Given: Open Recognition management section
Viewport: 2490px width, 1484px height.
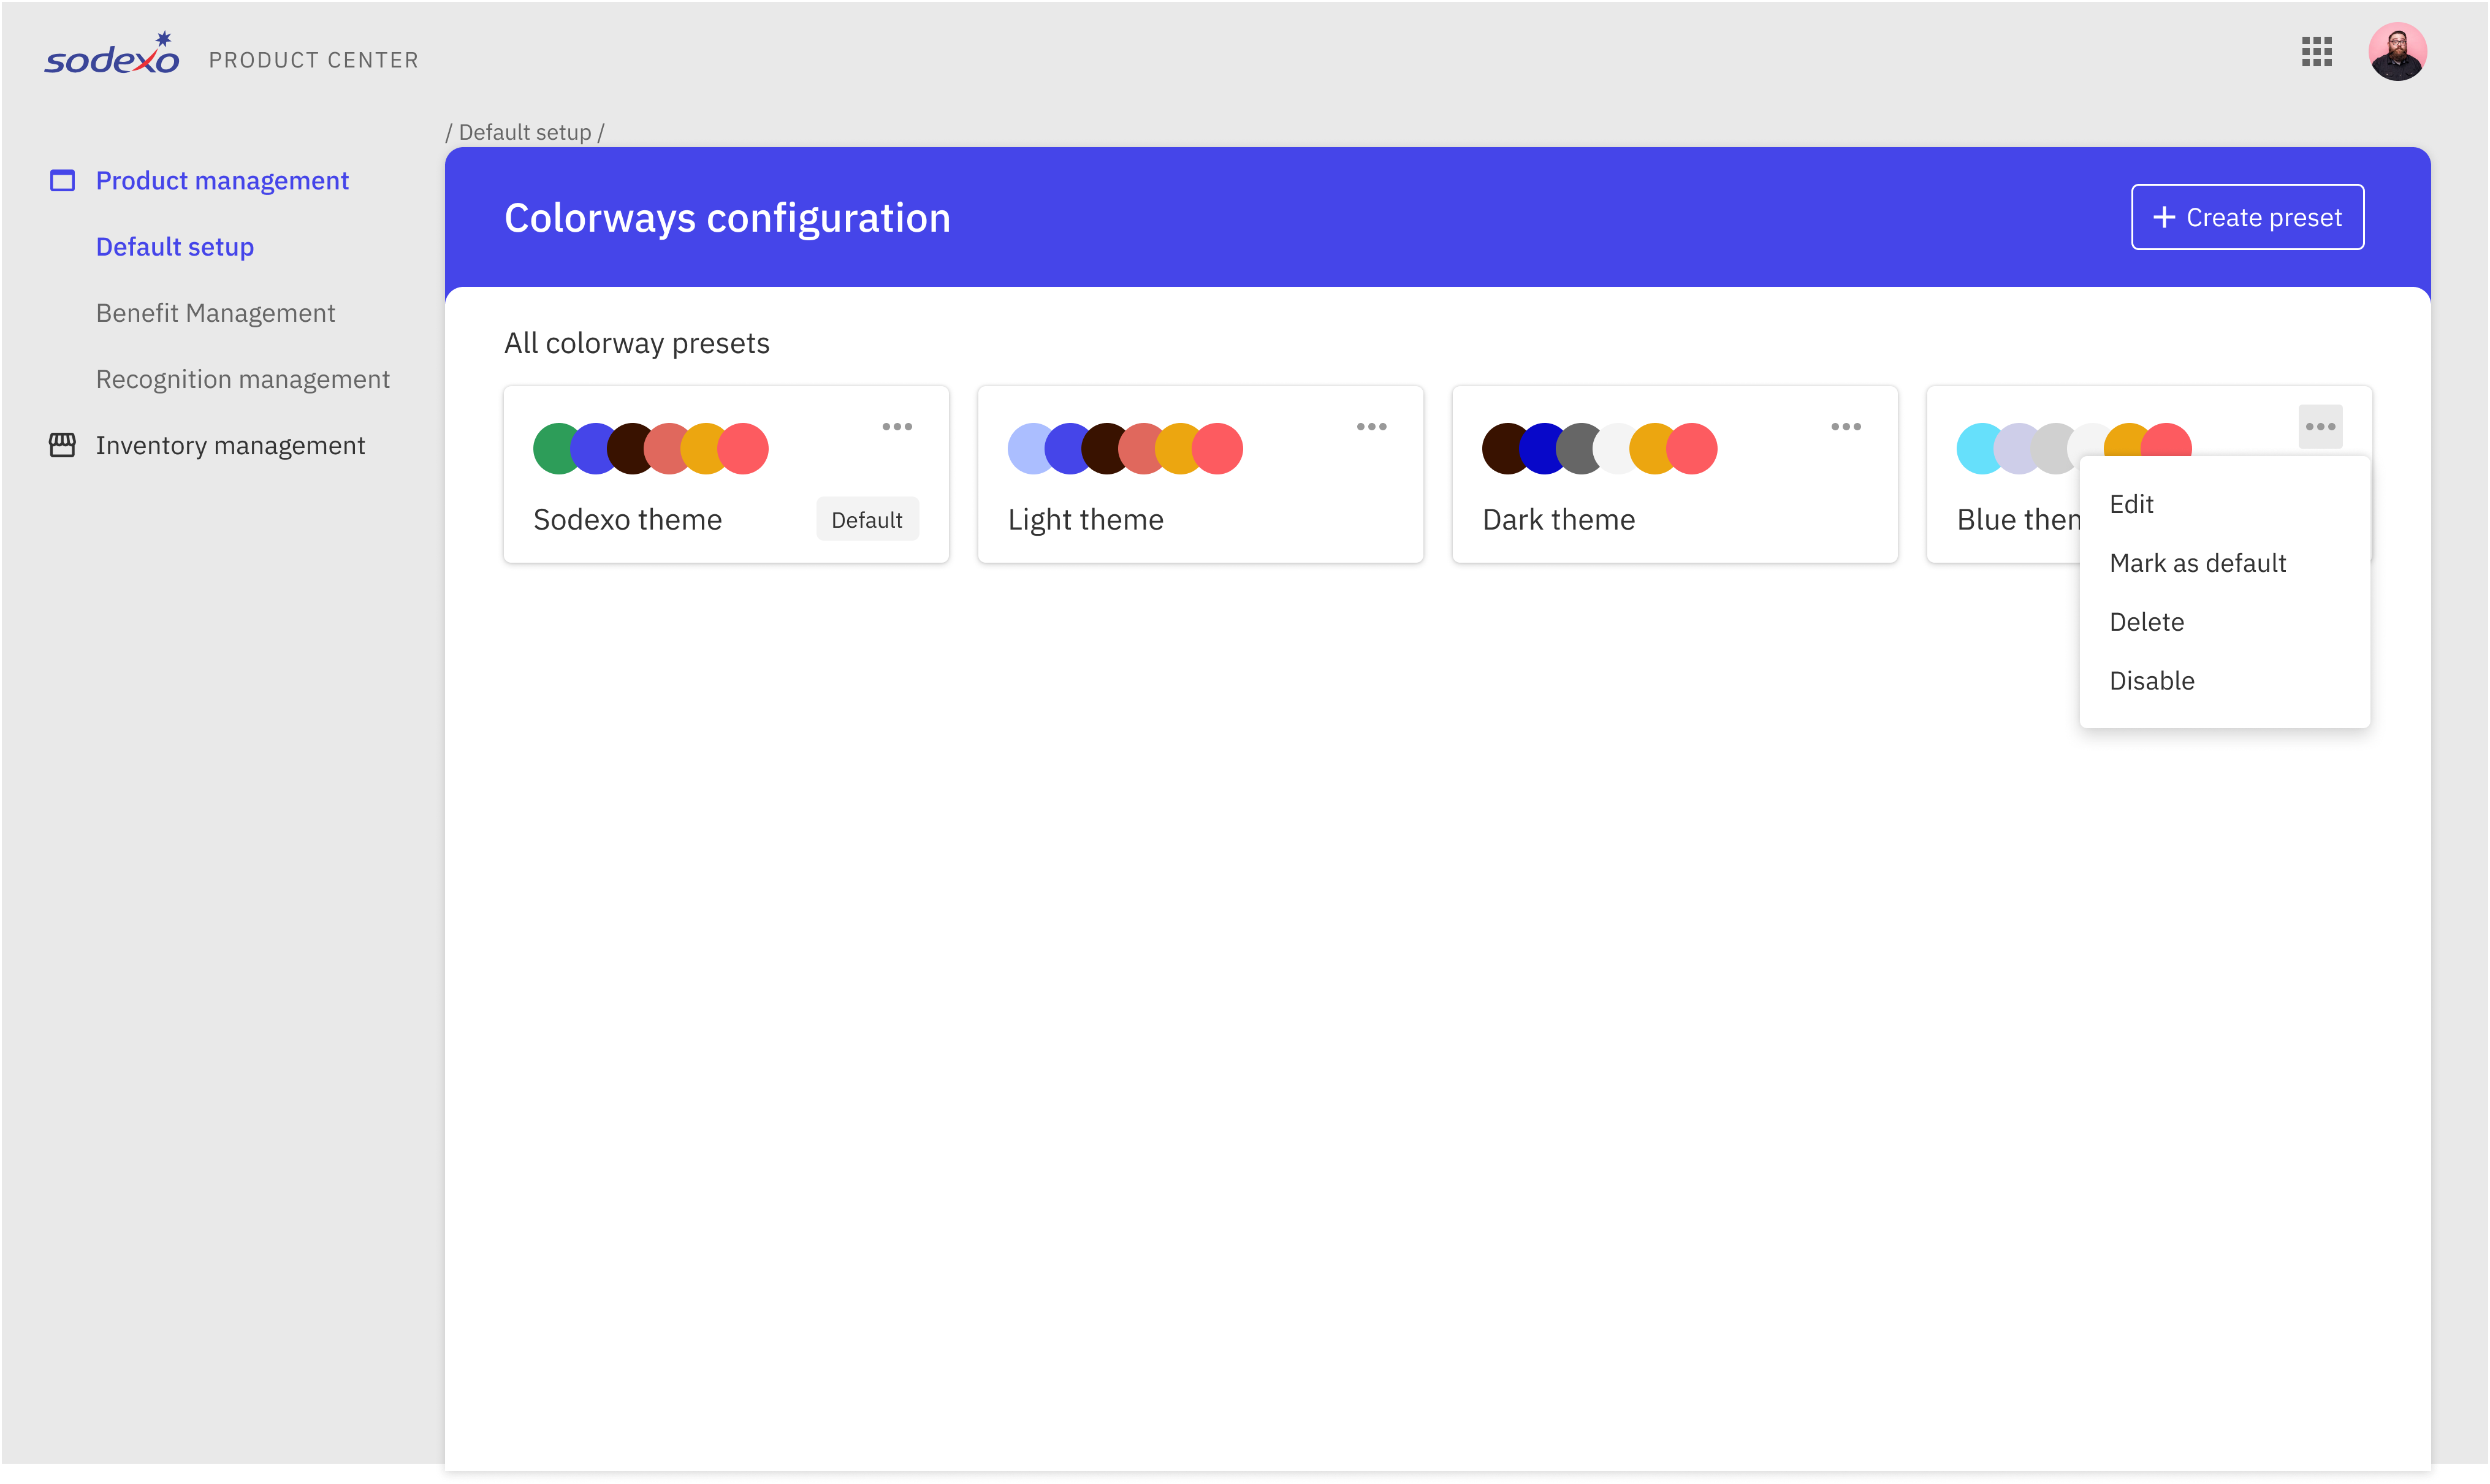Looking at the screenshot, I should pyautogui.click(x=242, y=379).
